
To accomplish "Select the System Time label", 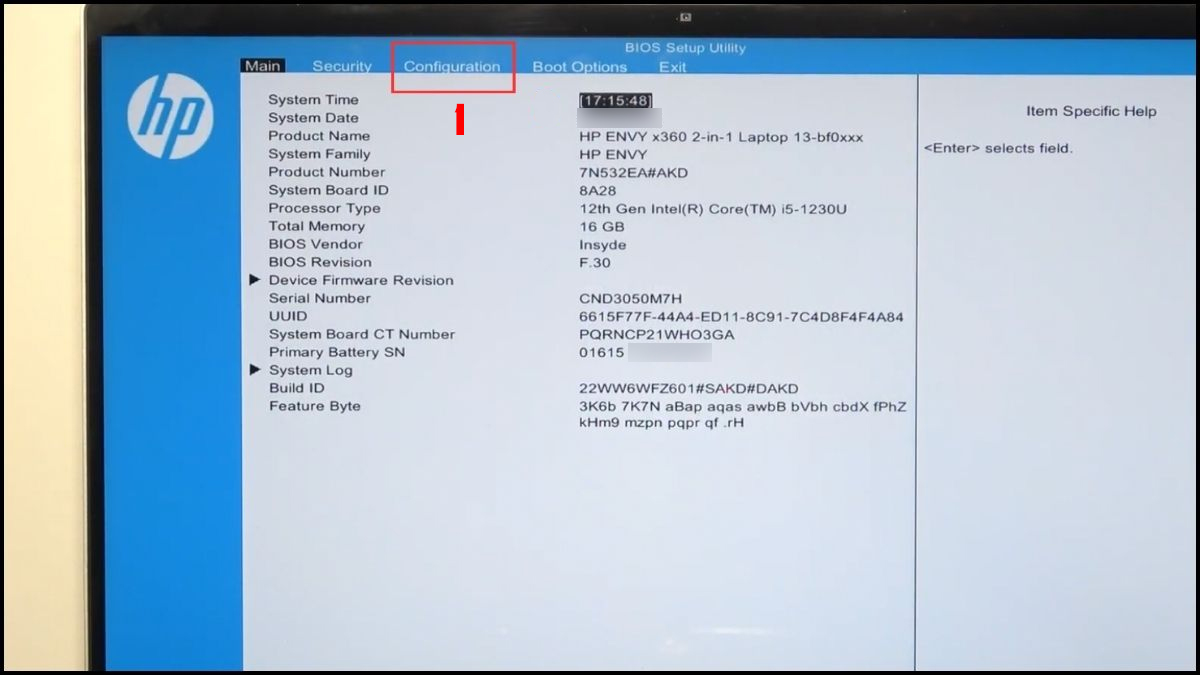I will 313,100.
